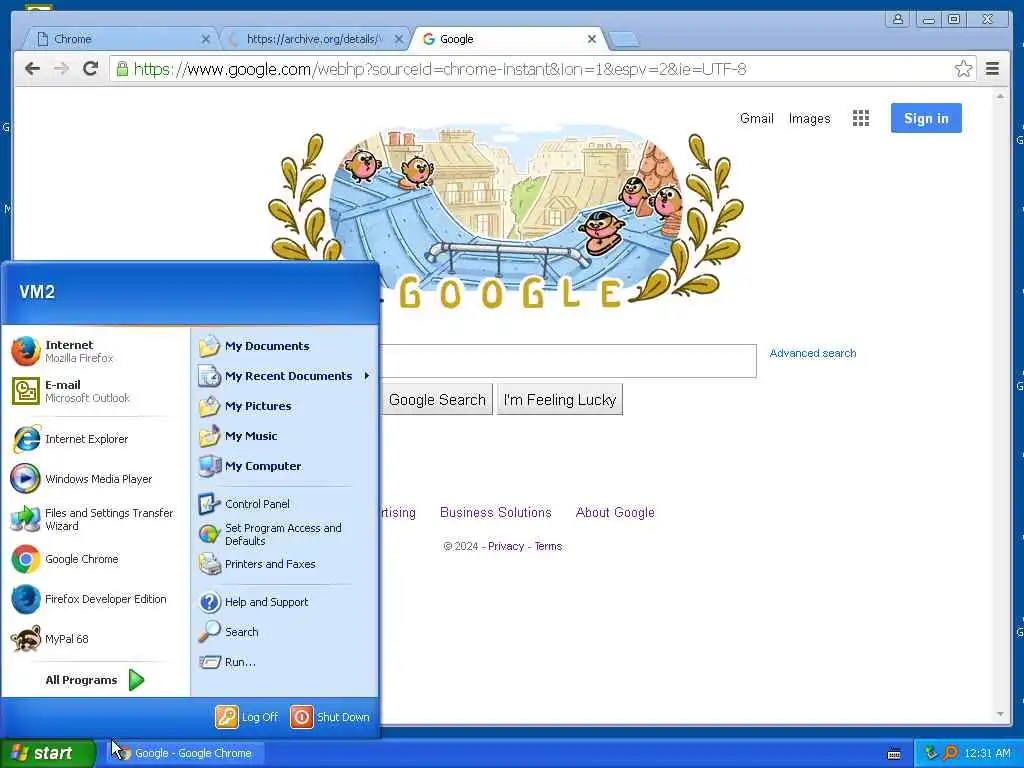Click I'm Feeling Lucky button
The height and width of the screenshot is (768, 1024).
560,400
